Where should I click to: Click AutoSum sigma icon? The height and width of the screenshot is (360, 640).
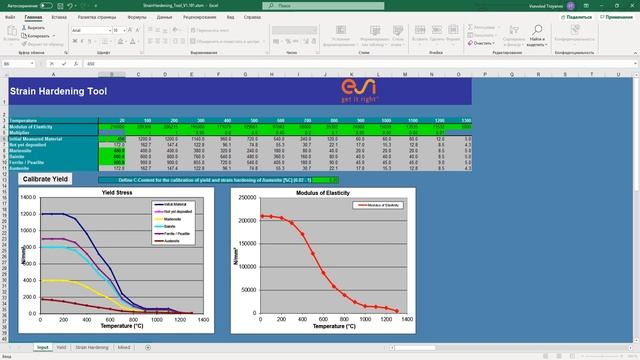(470, 27)
